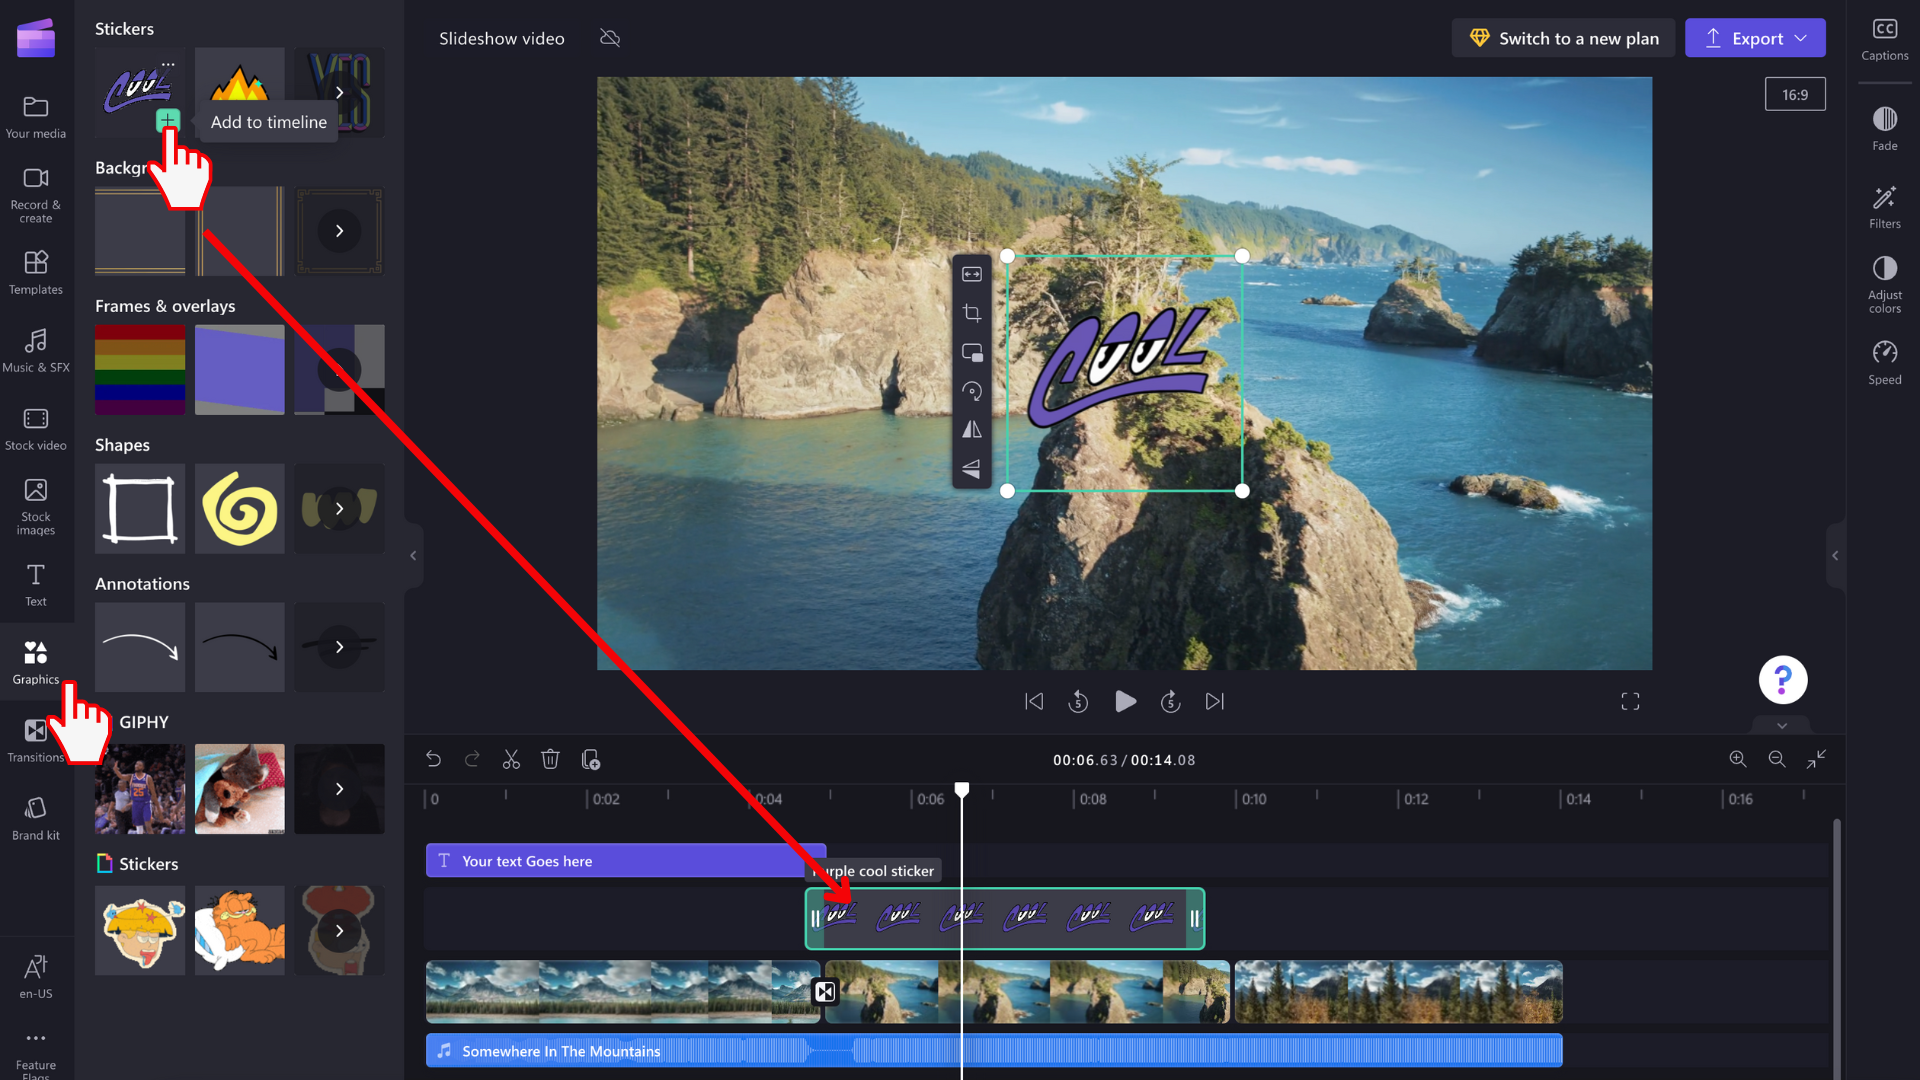Open Captions panel
The width and height of the screenshot is (1920, 1080).
pyautogui.click(x=1884, y=39)
